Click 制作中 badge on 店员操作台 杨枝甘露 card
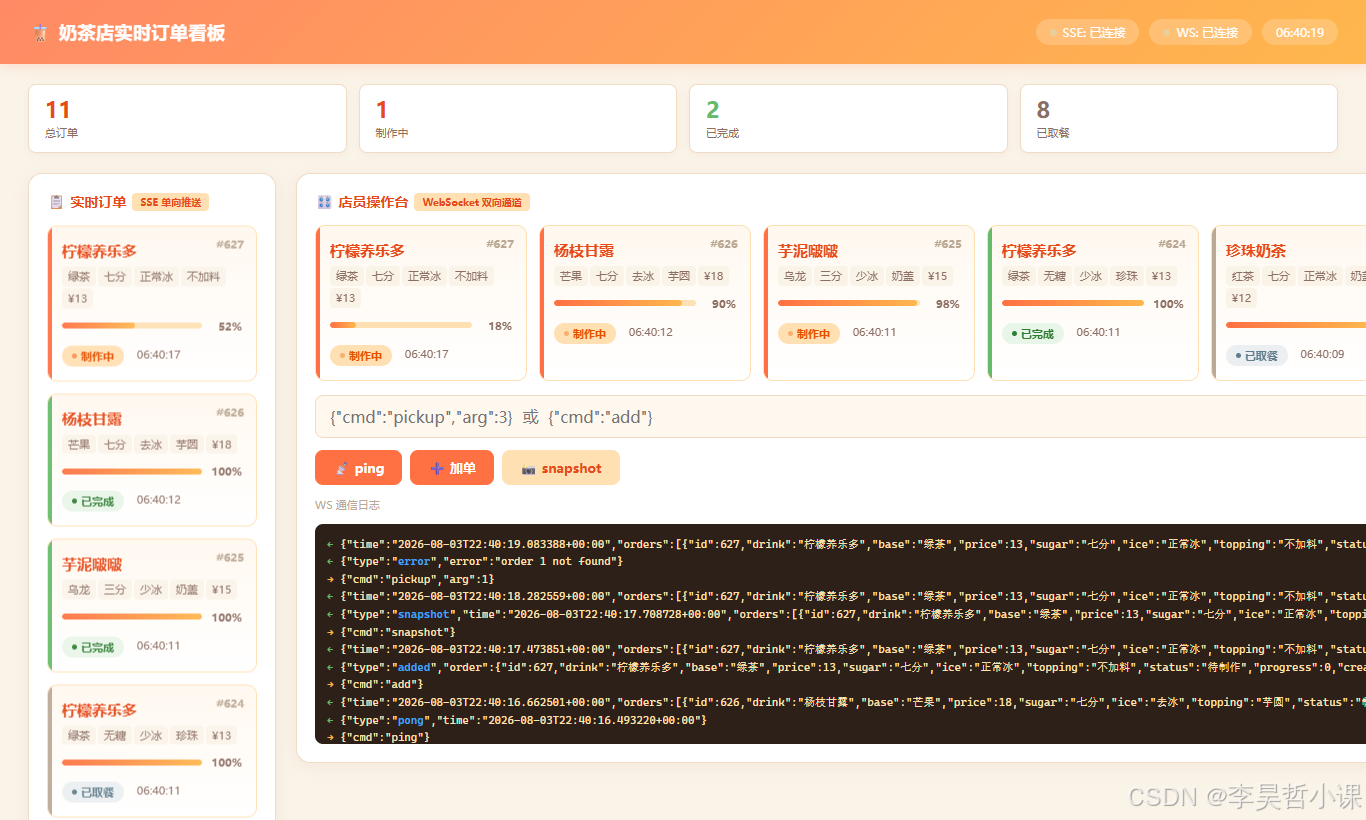Screen dimensions: 1366x820 click(x=585, y=334)
